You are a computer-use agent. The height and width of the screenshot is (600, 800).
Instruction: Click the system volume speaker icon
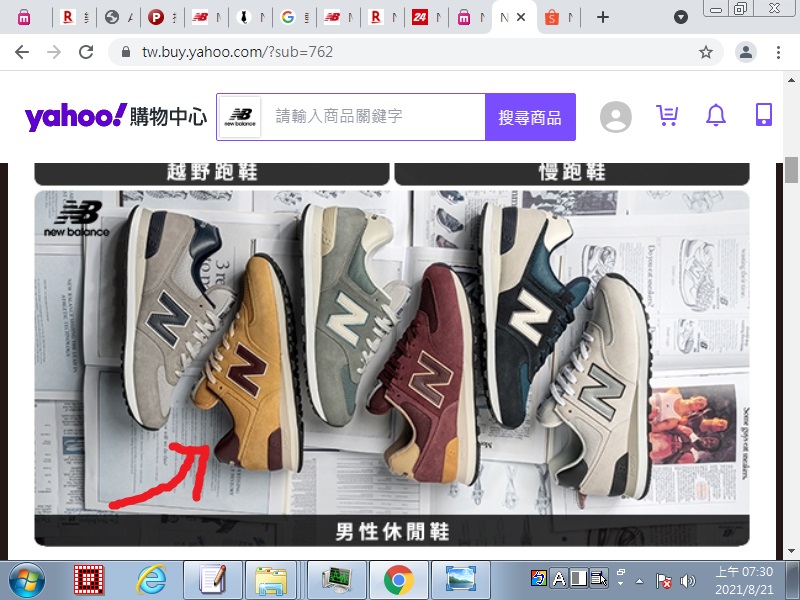coord(688,580)
